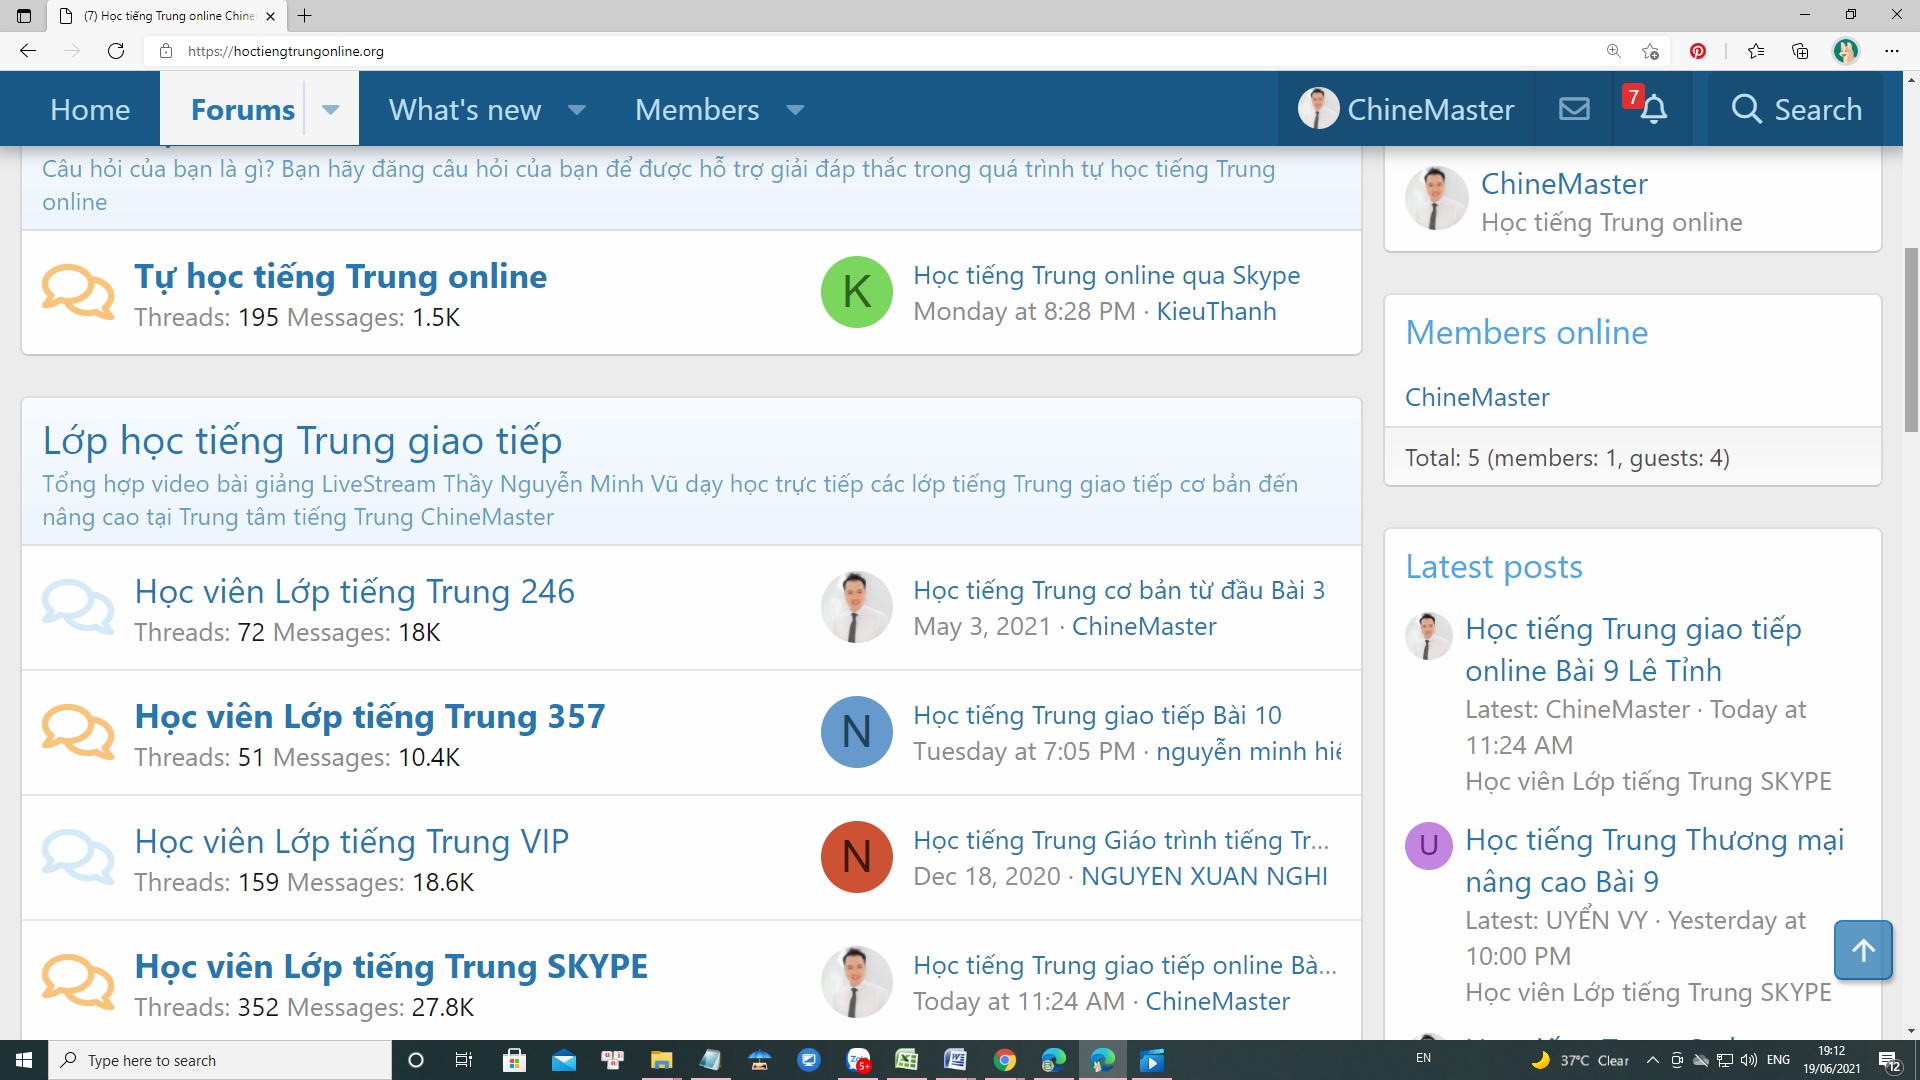This screenshot has width=1920, height=1080.
Task: Expand the Forums dropdown arrow
Action: point(331,109)
